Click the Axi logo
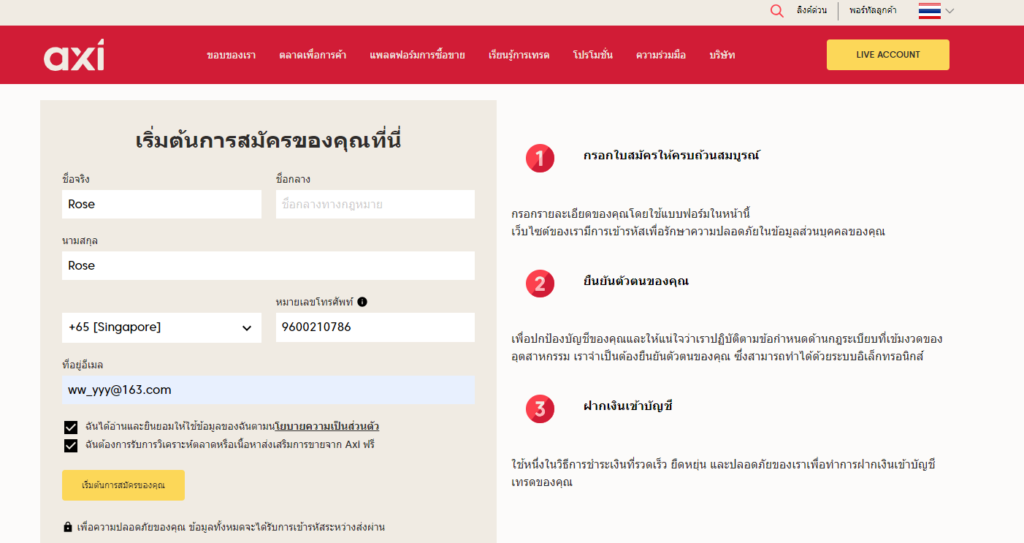Viewport: 1024px width, 543px height. (74, 55)
